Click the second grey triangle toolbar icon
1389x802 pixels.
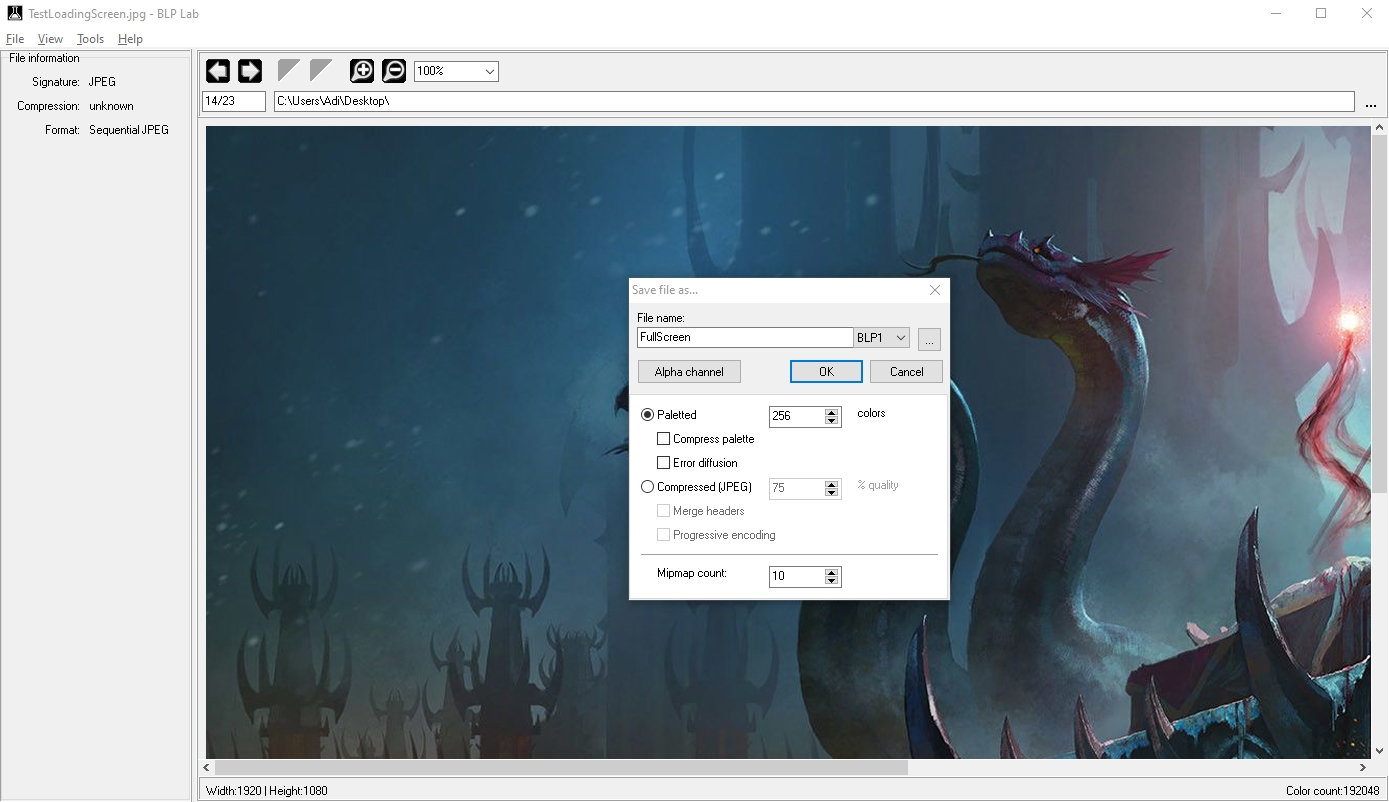click(x=321, y=71)
